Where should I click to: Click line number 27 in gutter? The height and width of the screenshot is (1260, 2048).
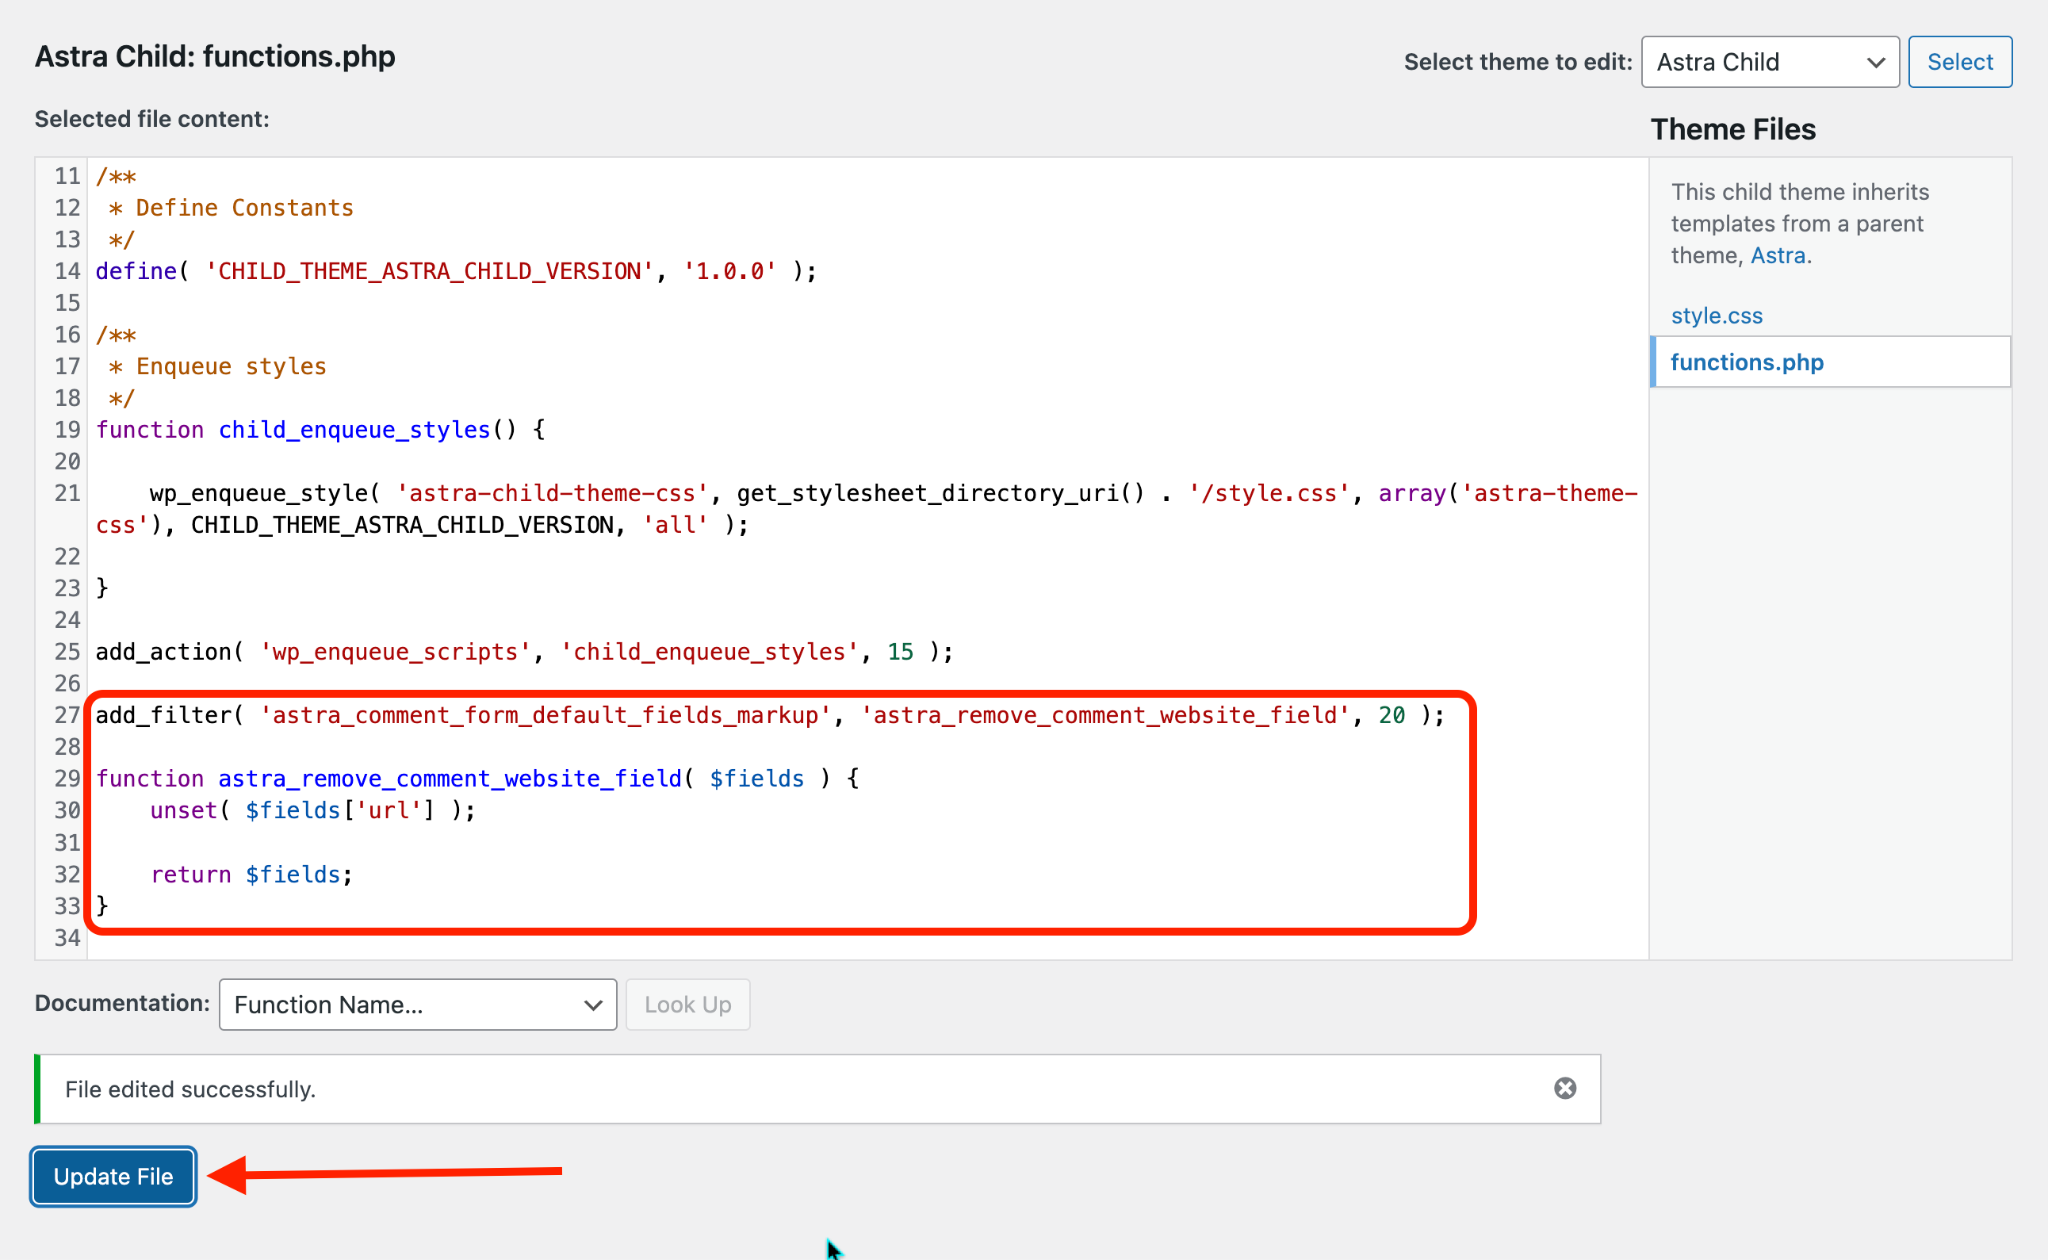(x=67, y=715)
